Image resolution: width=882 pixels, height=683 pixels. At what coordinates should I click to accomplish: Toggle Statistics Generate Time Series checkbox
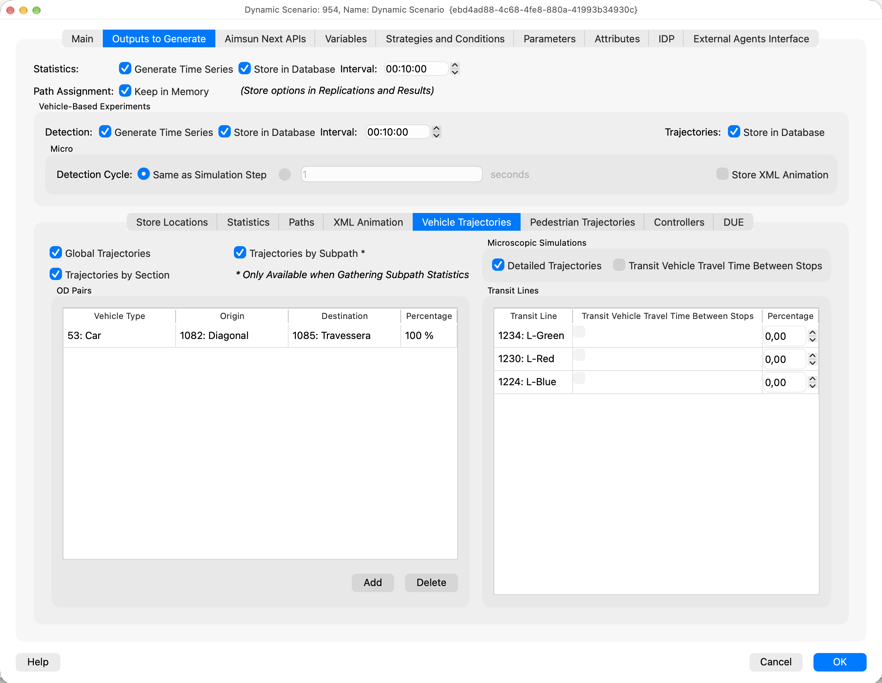125,69
